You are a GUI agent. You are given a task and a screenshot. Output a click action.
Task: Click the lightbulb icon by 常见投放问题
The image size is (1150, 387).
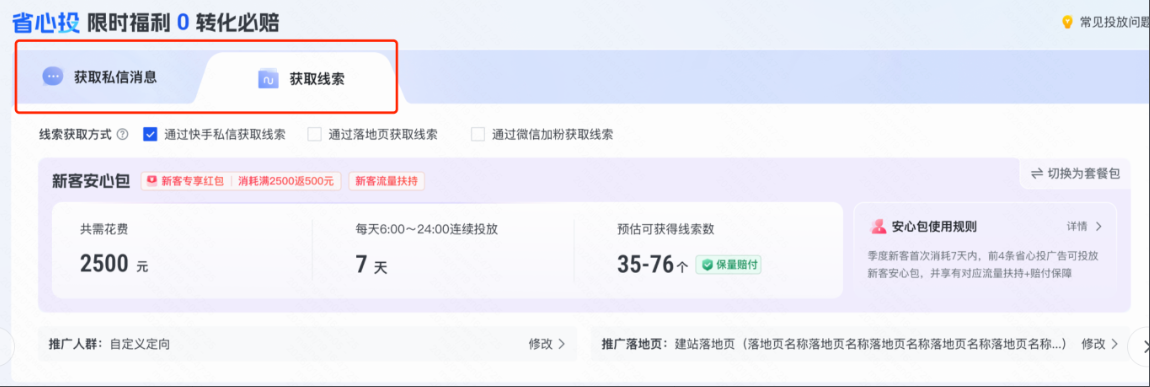point(1067,23)
